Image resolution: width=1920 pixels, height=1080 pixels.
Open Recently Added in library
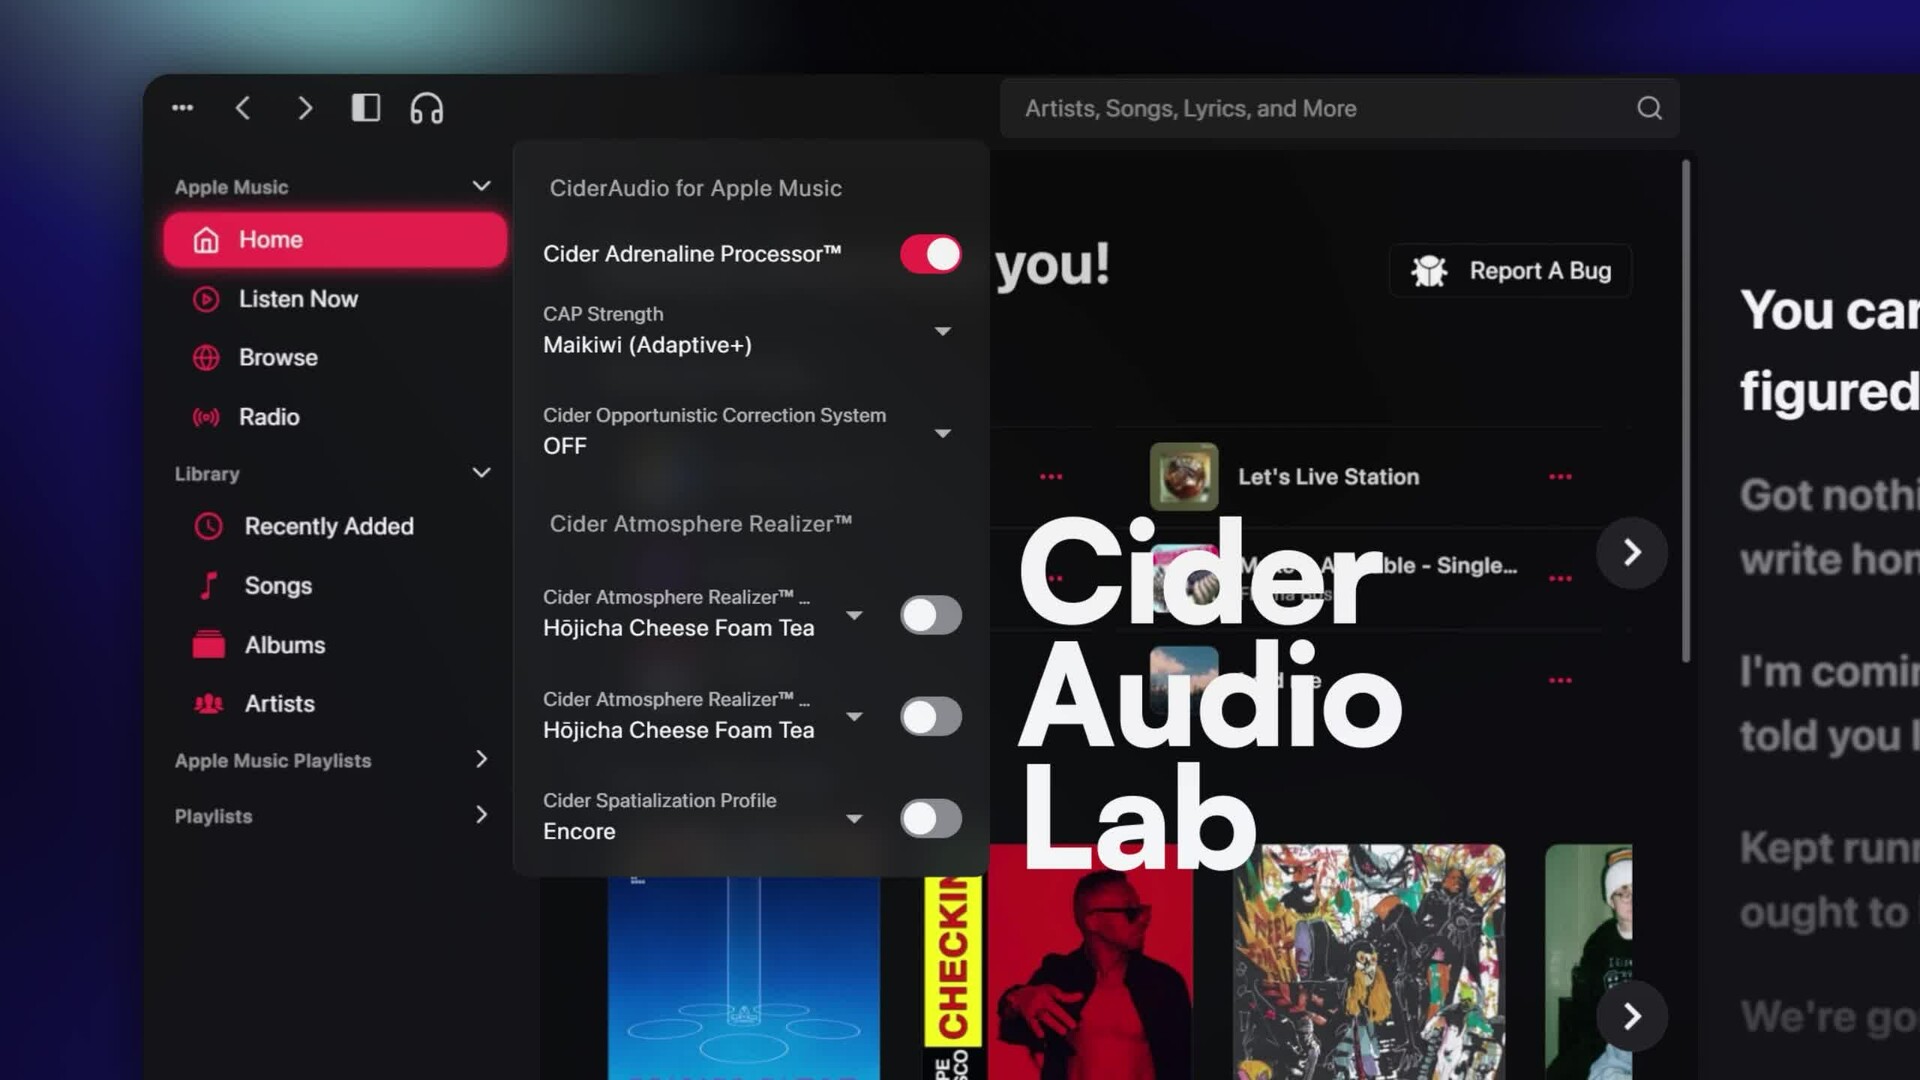point(328,526)
